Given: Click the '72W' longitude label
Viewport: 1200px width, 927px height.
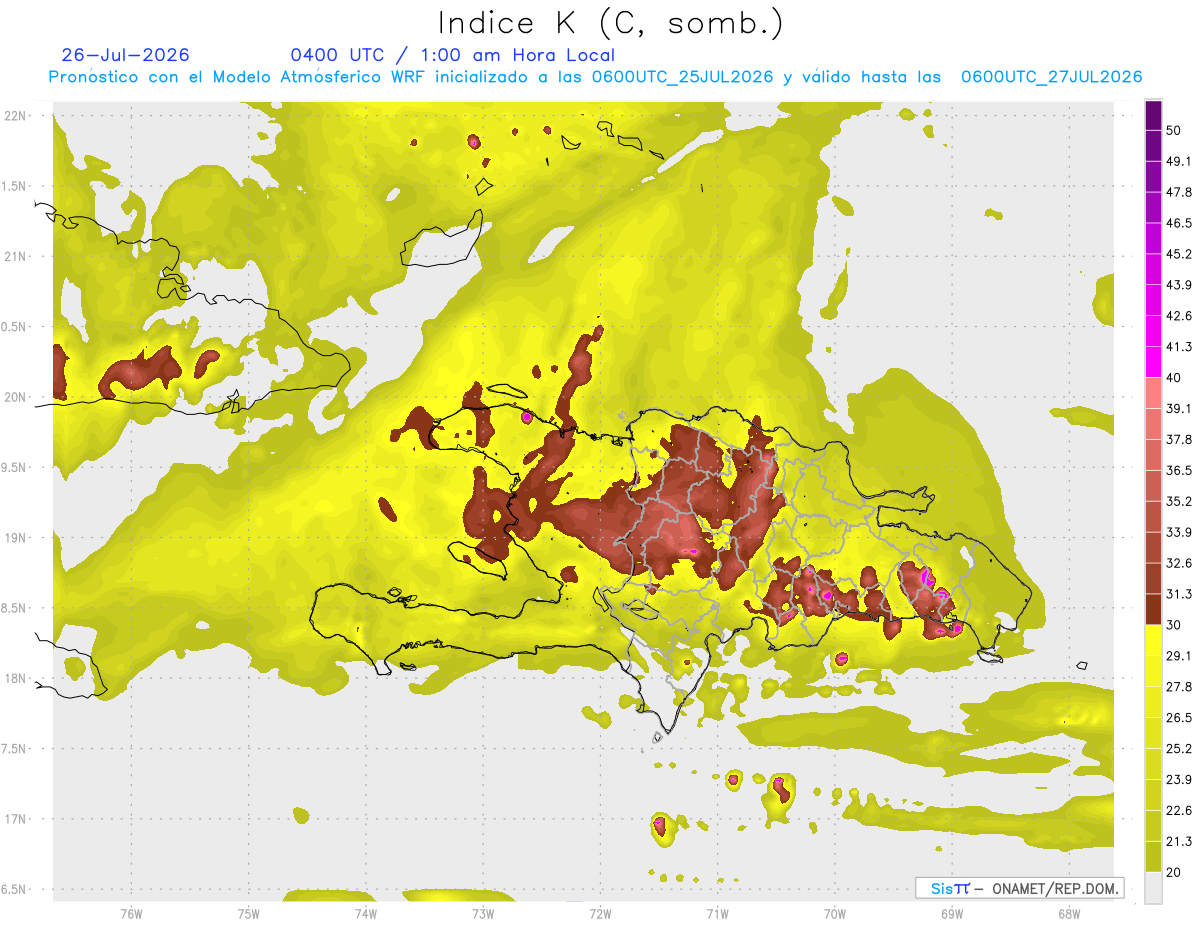Looking at the screenshot, I should 600,913.
